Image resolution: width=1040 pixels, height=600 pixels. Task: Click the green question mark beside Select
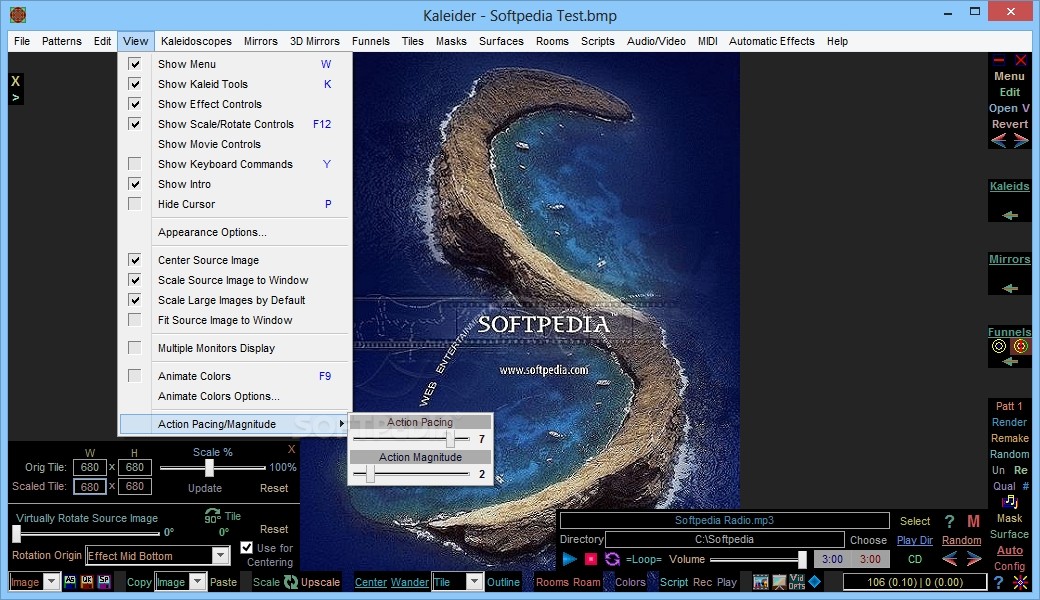point(949,521)
